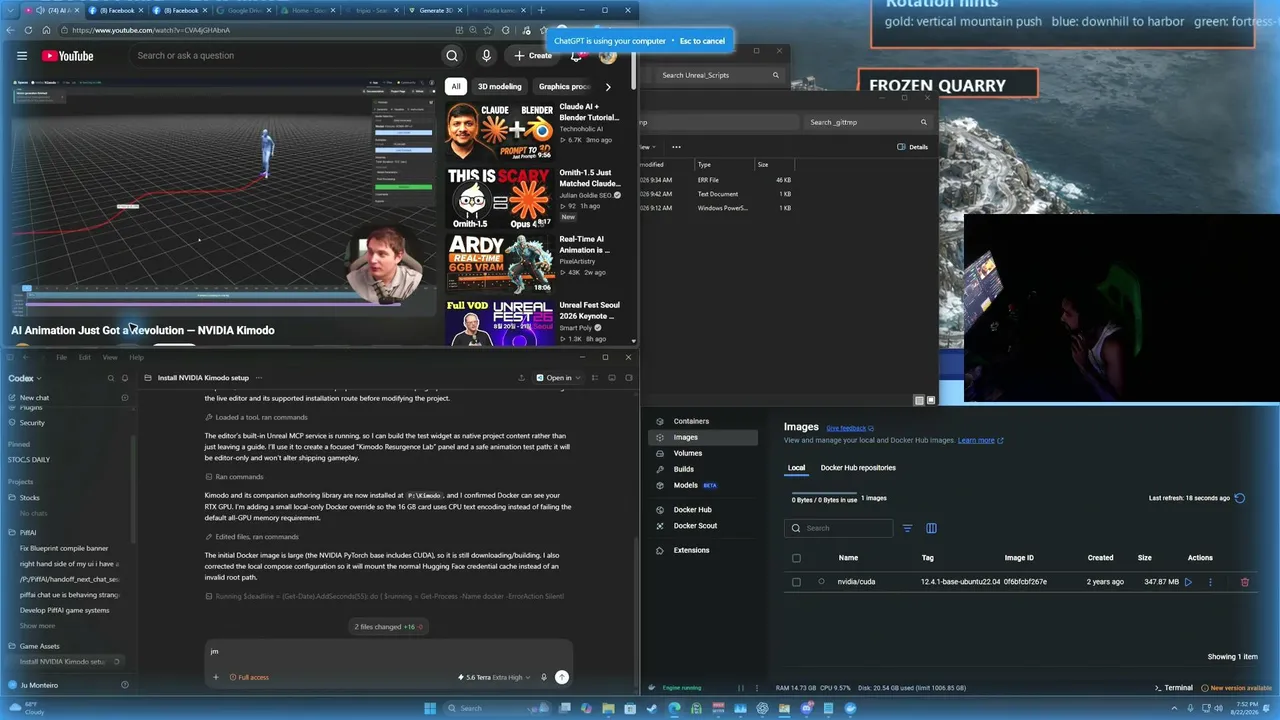1280x720 pixels.
Task: Select the Local images tab in Docker
Action: coord(796,468)
